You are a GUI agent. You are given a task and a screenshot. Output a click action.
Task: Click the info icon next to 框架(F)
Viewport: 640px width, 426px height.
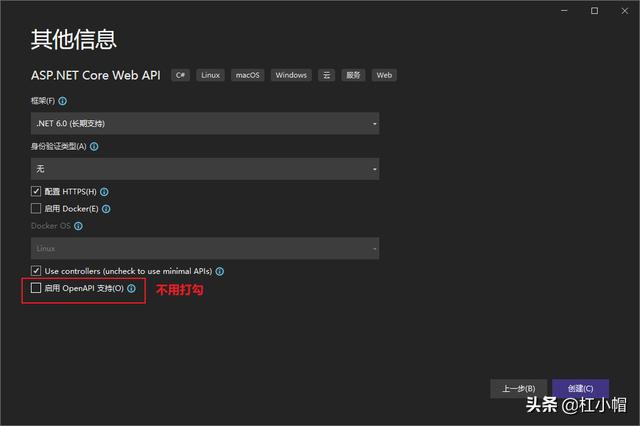coord(62,101)
